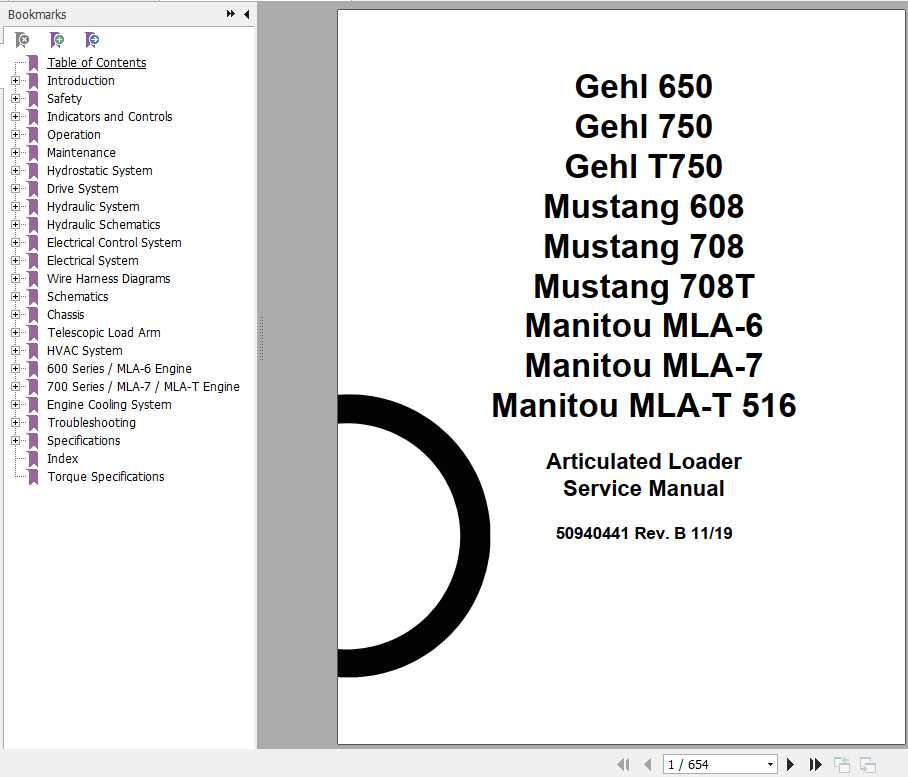Expand the Operation bookmark node
The height and width of the screenshot is (777, 908).
coord(16,134)
